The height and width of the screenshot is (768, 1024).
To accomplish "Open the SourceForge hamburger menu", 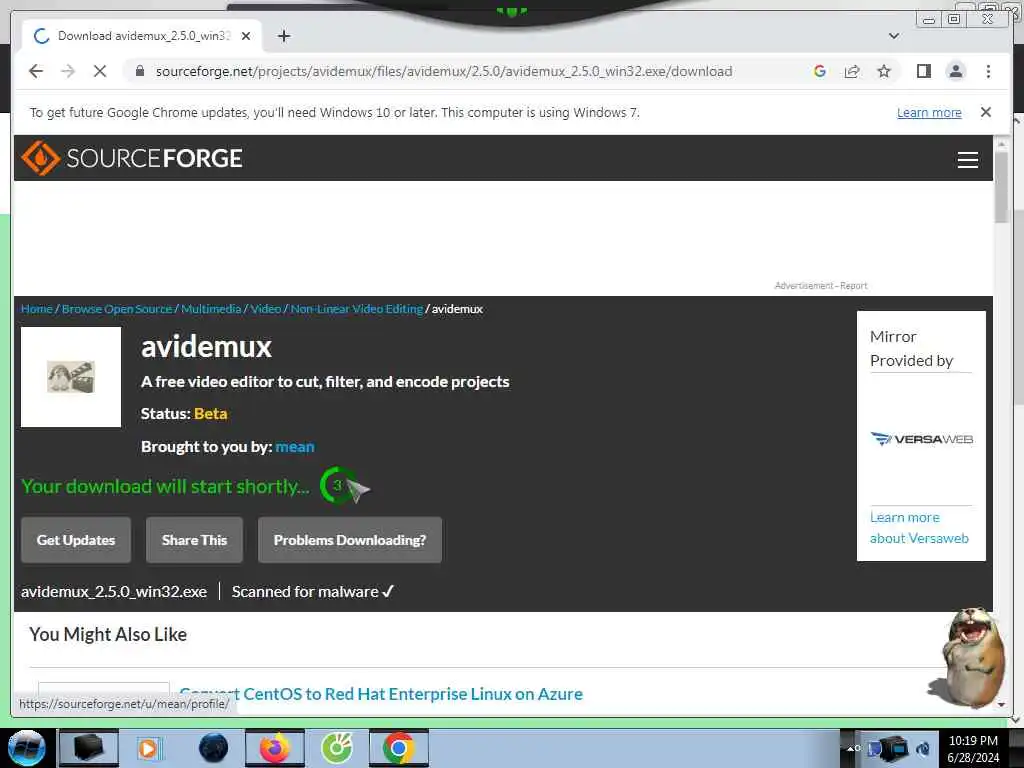I will click(x=967, y=159).
